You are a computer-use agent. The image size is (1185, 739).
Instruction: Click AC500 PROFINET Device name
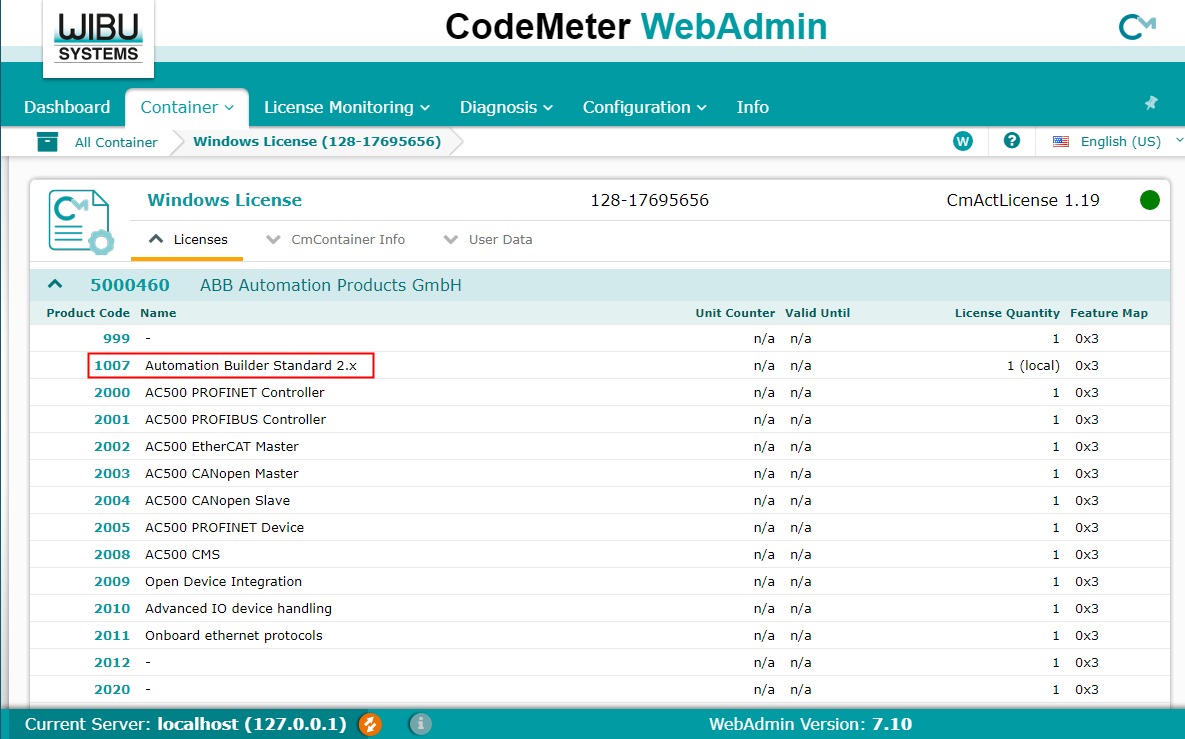(x=224, y=527)
